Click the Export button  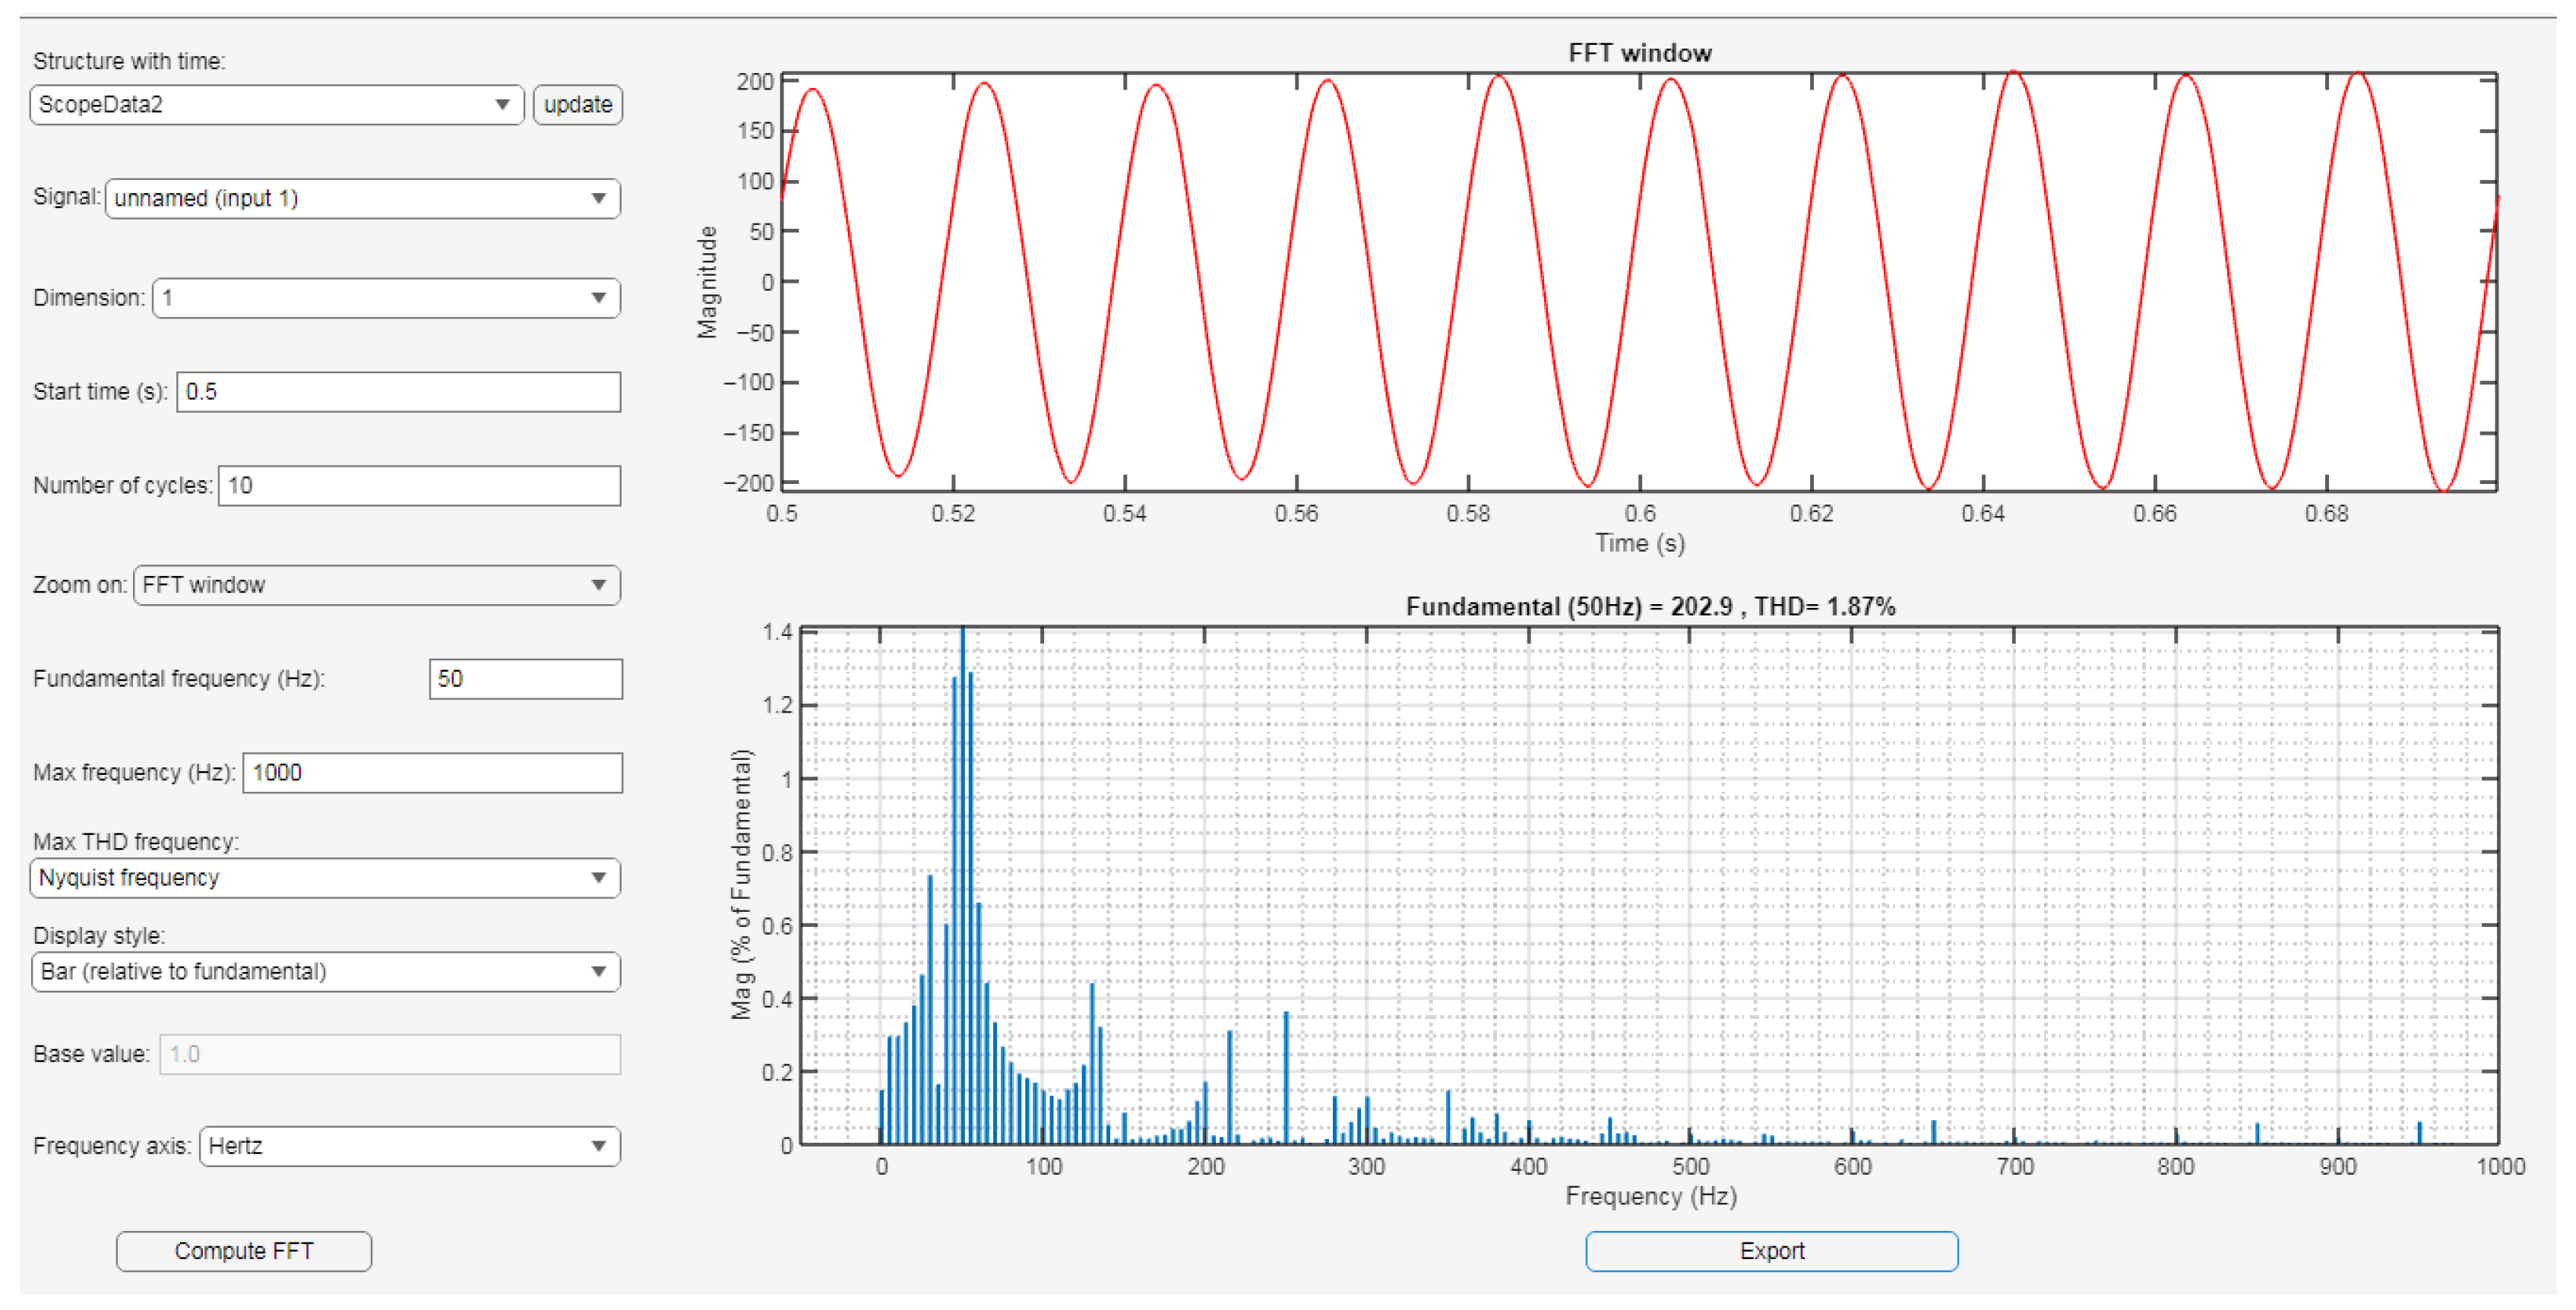click(1771, 1251)
